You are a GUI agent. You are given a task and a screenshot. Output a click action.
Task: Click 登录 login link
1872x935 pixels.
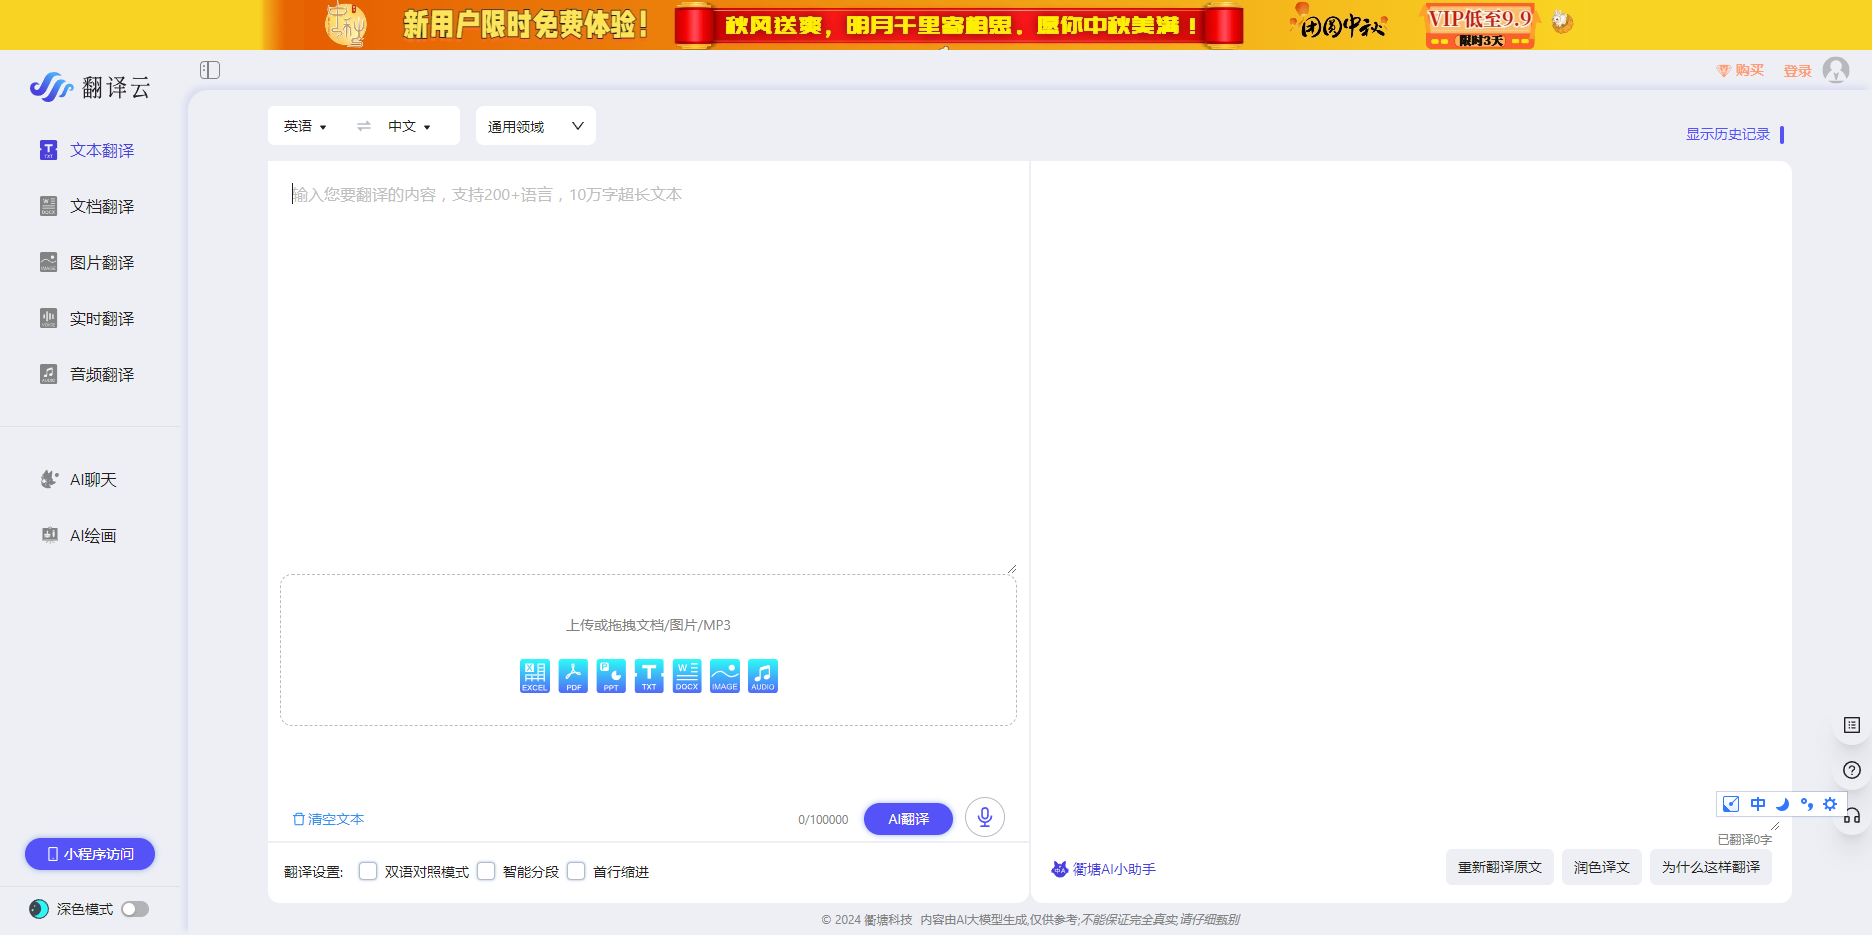(x=1798, y=71)
